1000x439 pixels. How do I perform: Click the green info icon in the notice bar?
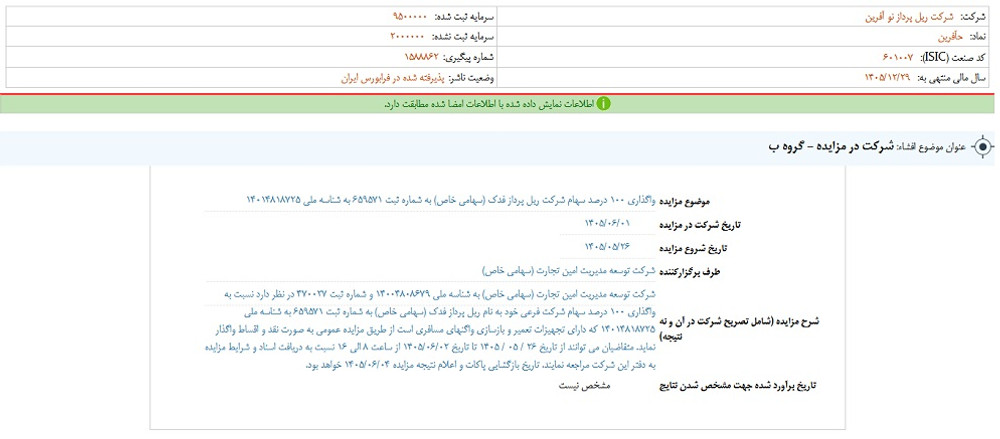(x=604, y=104)
